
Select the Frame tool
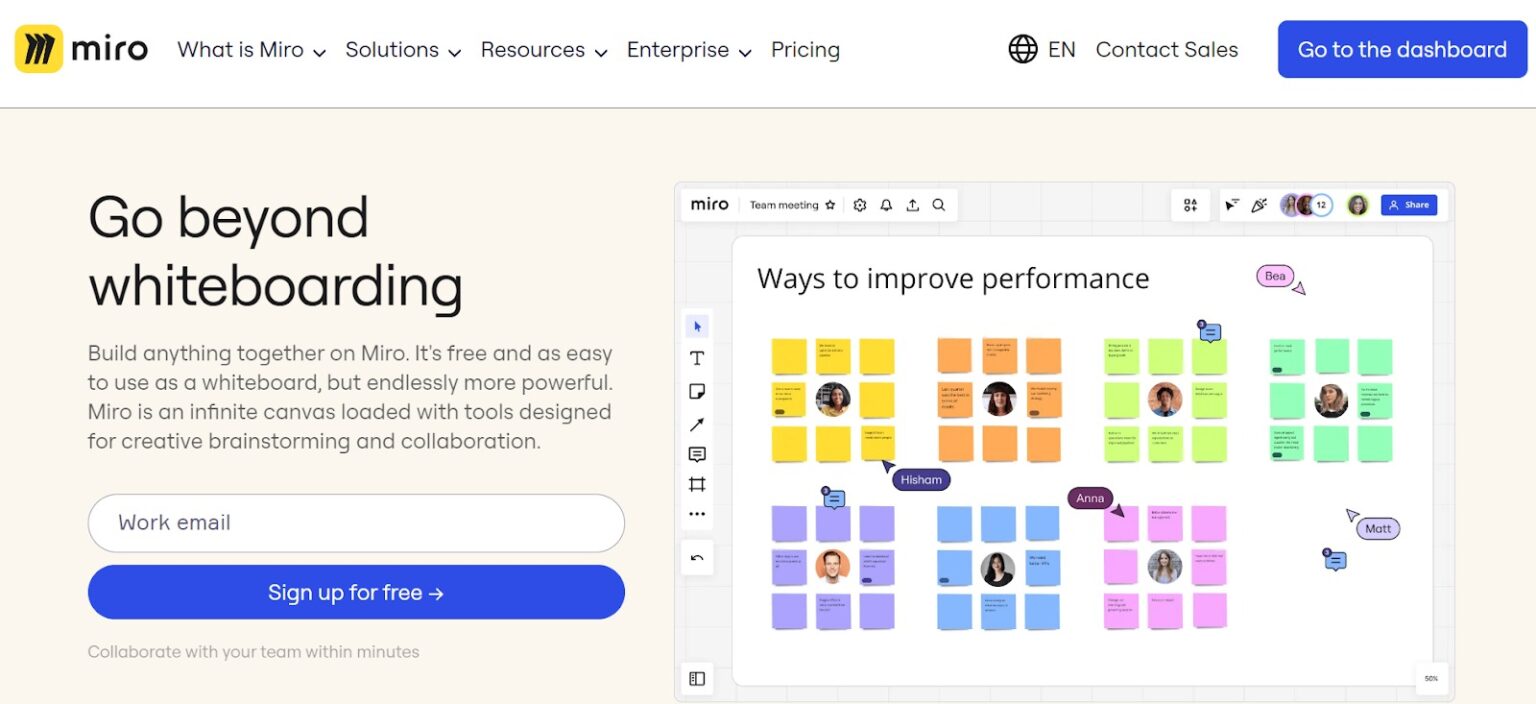point(697,485)
